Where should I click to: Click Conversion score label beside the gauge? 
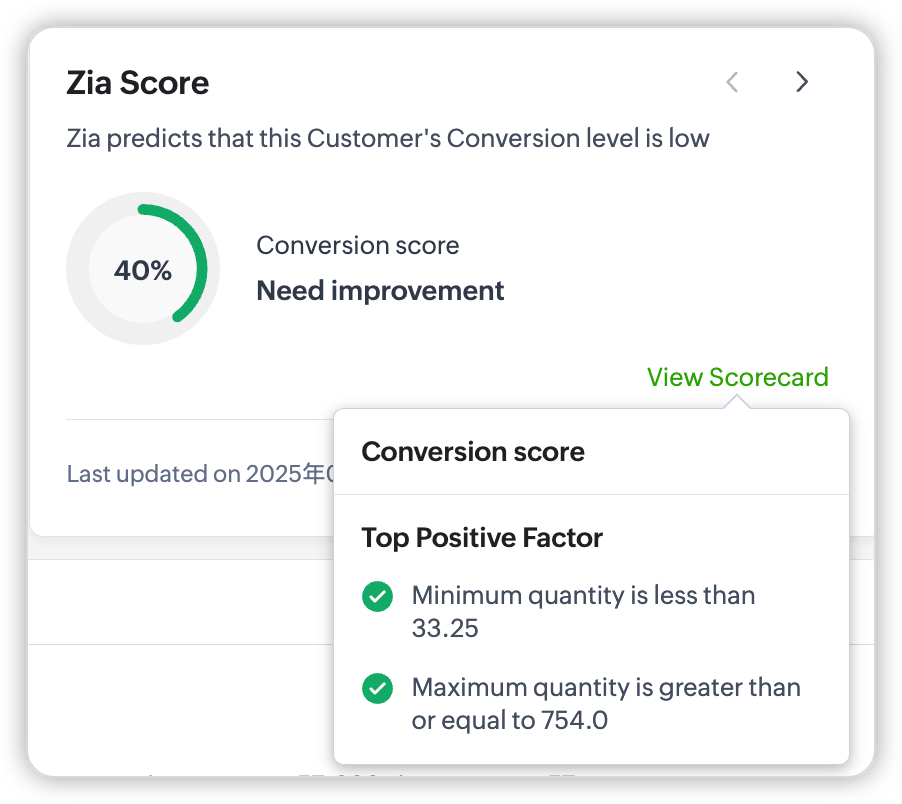(358, 245)
